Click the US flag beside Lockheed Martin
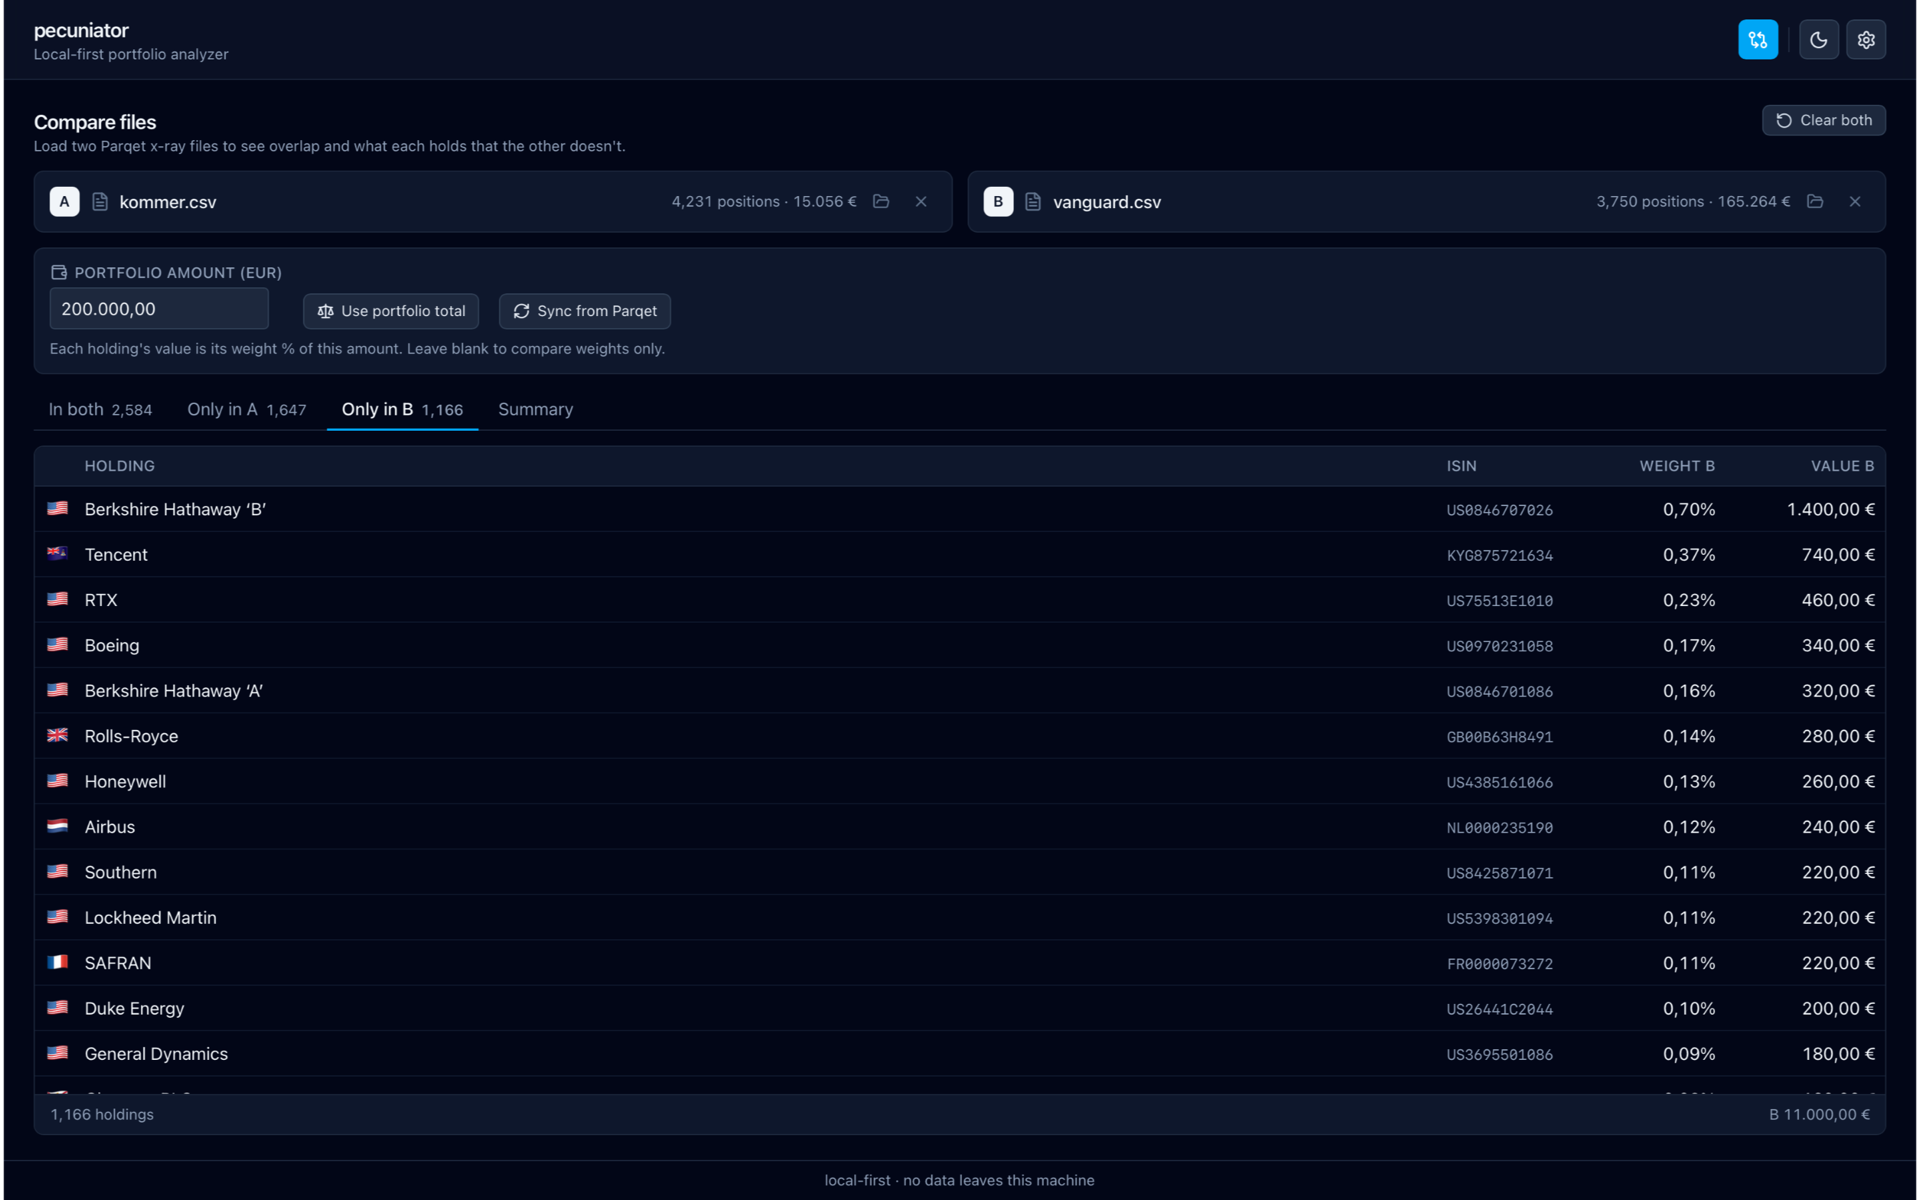The height and width of the screenshot is (1200, 1920). pyautogui.click(x=58, y=917)
